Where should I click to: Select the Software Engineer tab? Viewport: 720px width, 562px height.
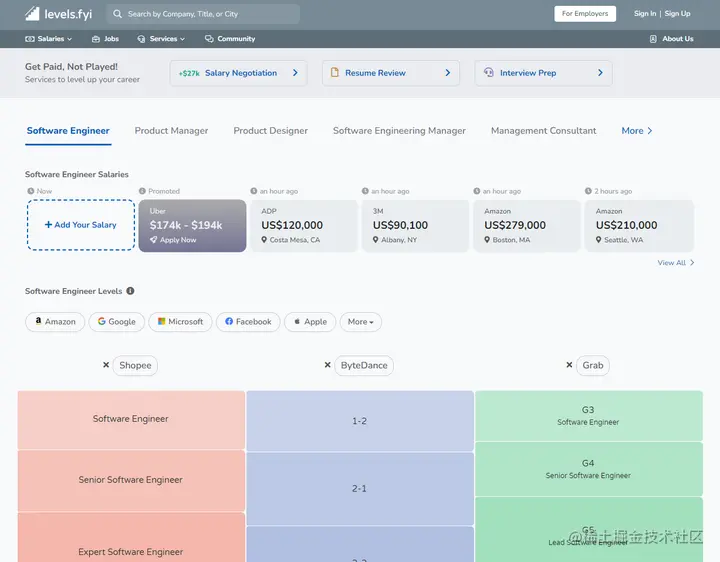(x=68, y=131)
